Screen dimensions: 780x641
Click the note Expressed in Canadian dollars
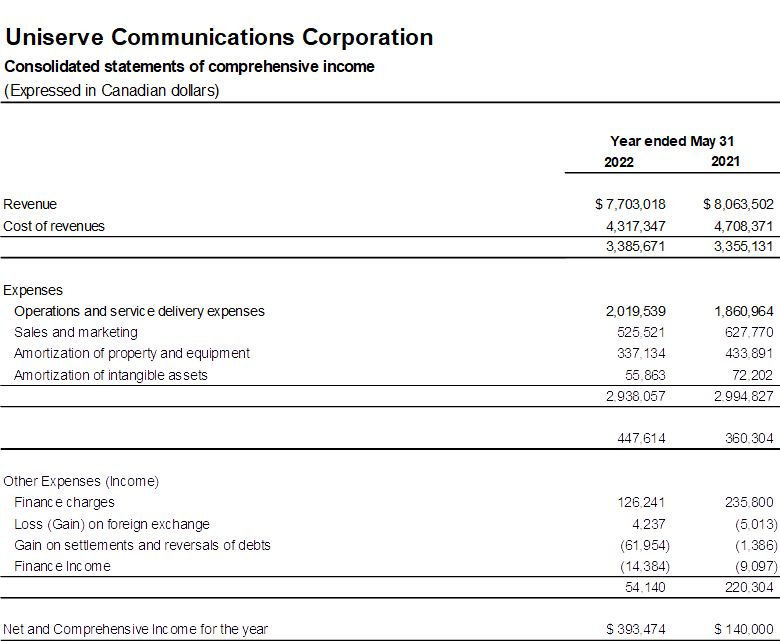coord(111,91)
